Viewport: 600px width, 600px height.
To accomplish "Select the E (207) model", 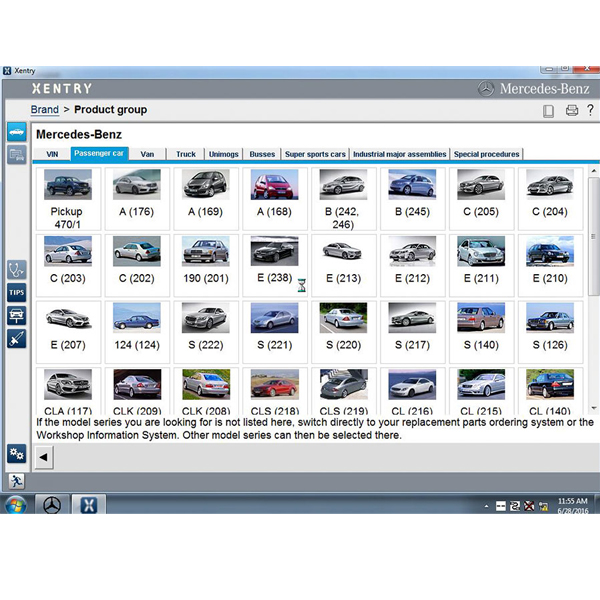I will point(68,332).
